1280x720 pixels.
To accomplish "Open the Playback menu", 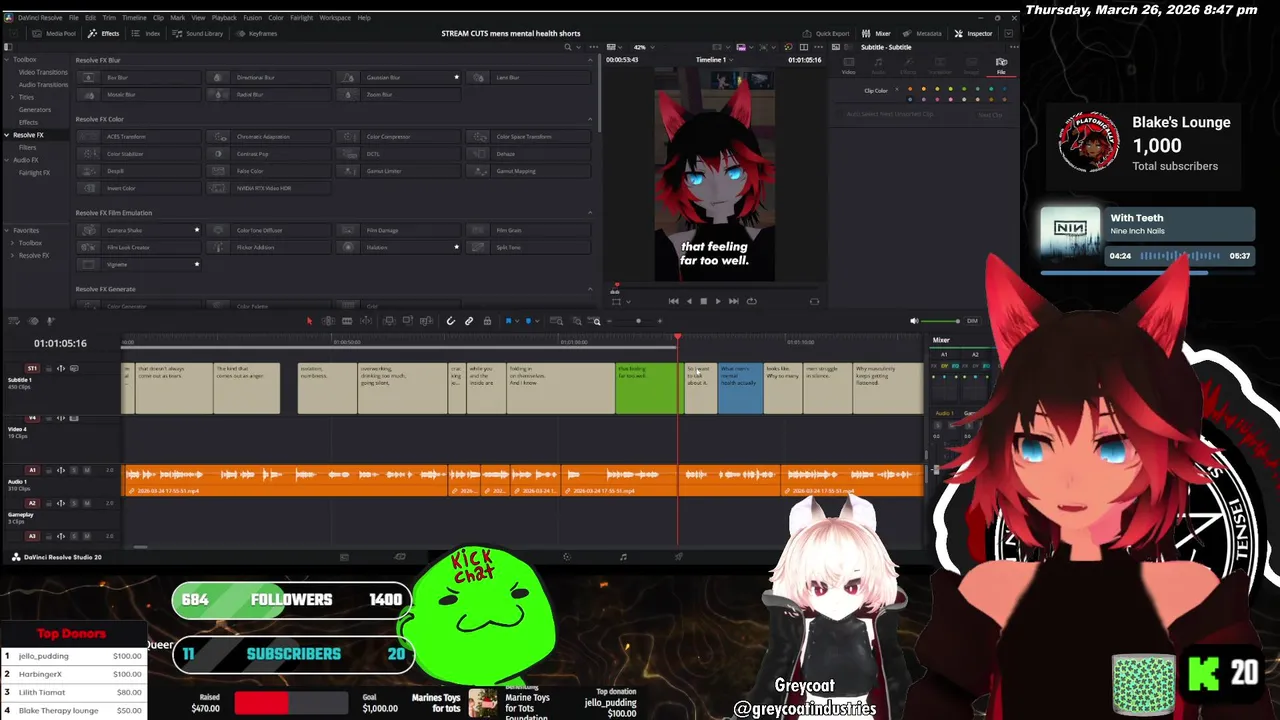I will coord(224,17).
